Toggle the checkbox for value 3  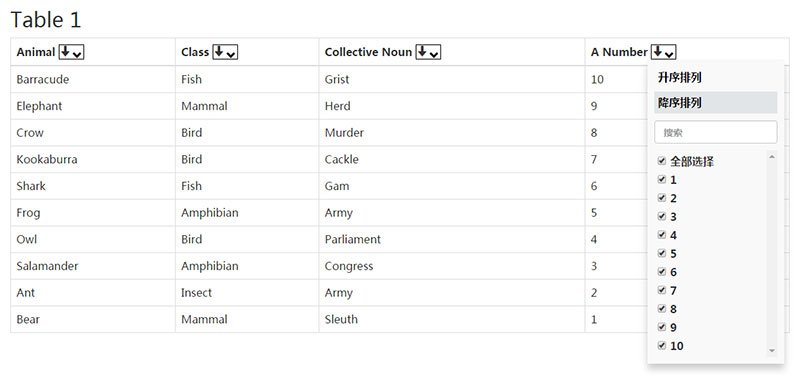662,216
